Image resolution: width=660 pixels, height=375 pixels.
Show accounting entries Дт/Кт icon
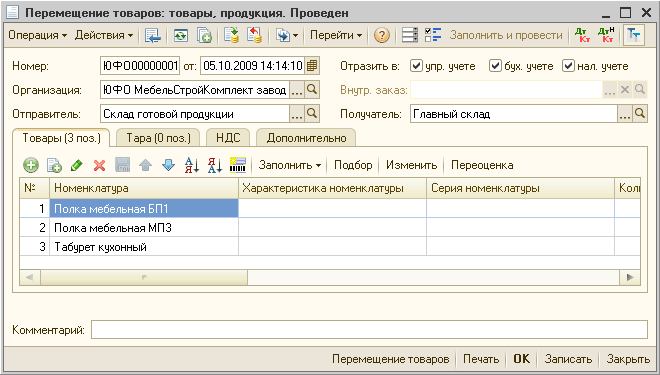click(x=583, y=35)
